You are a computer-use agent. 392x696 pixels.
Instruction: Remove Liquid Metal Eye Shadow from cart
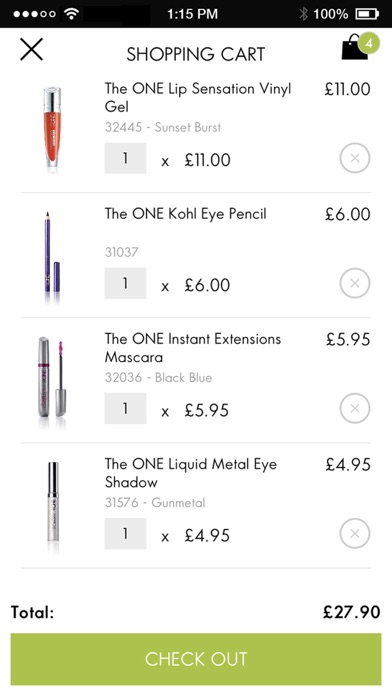(355, 534)
